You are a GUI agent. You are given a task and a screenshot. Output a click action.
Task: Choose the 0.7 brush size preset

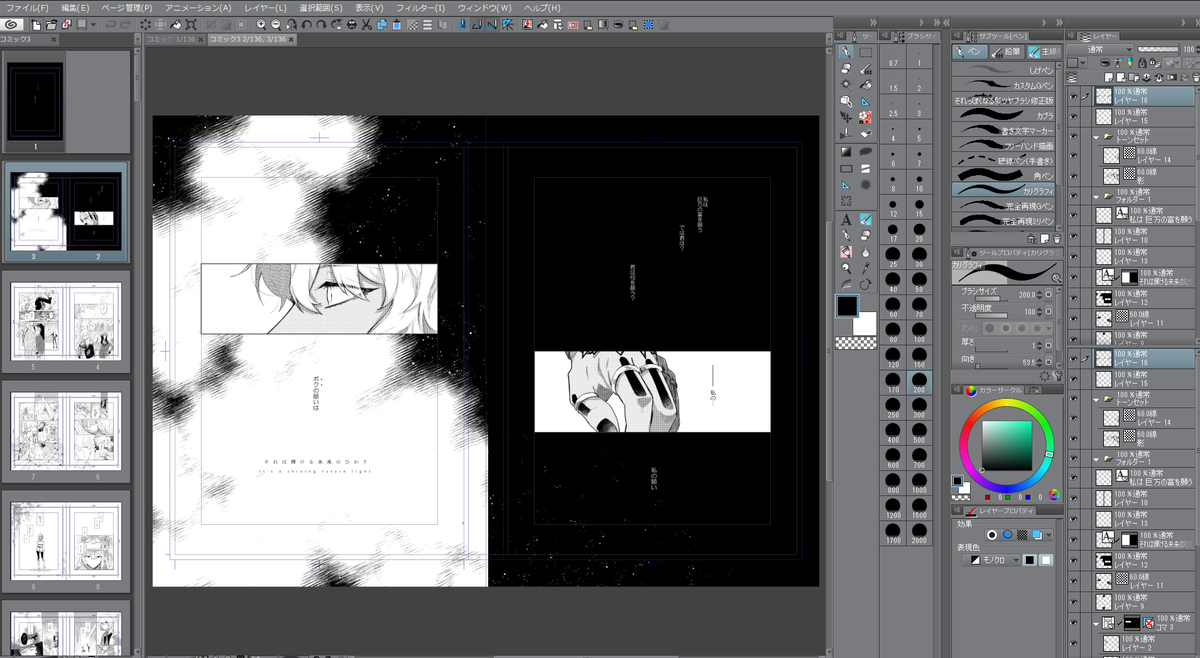[892, 58]
